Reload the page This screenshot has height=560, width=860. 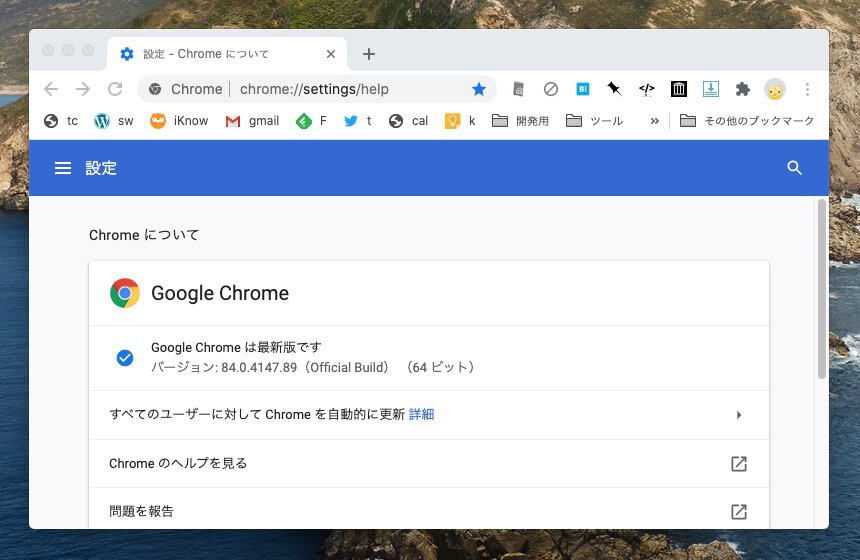coord(115,89)
